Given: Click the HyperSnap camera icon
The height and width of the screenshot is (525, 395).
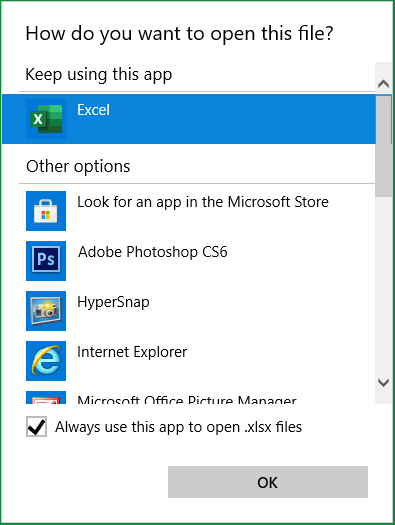Looking at the screenshot, I should [46, 311].
